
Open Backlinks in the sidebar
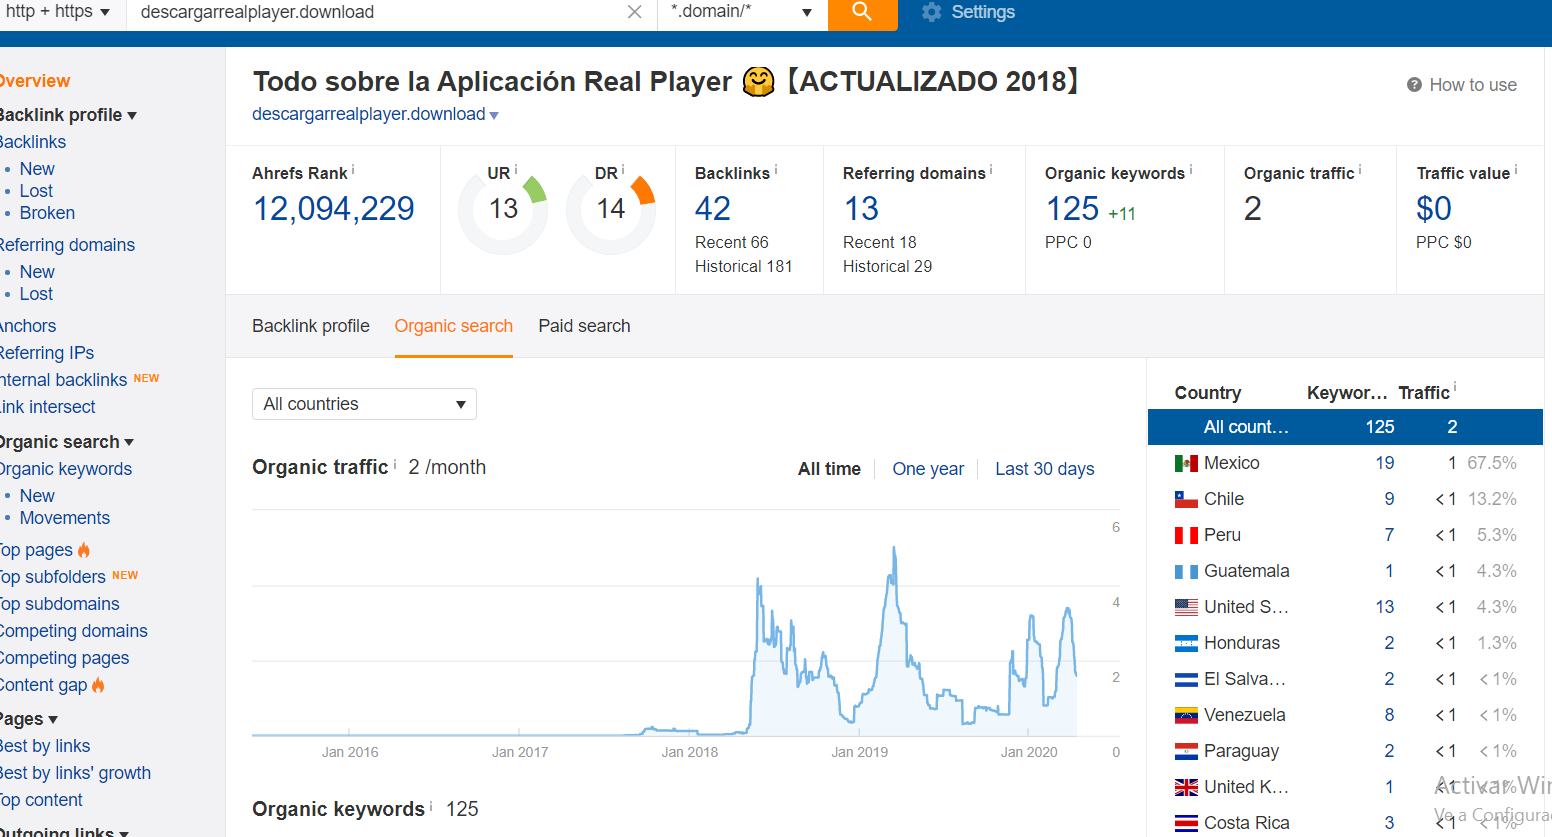(x=32, y=142)
